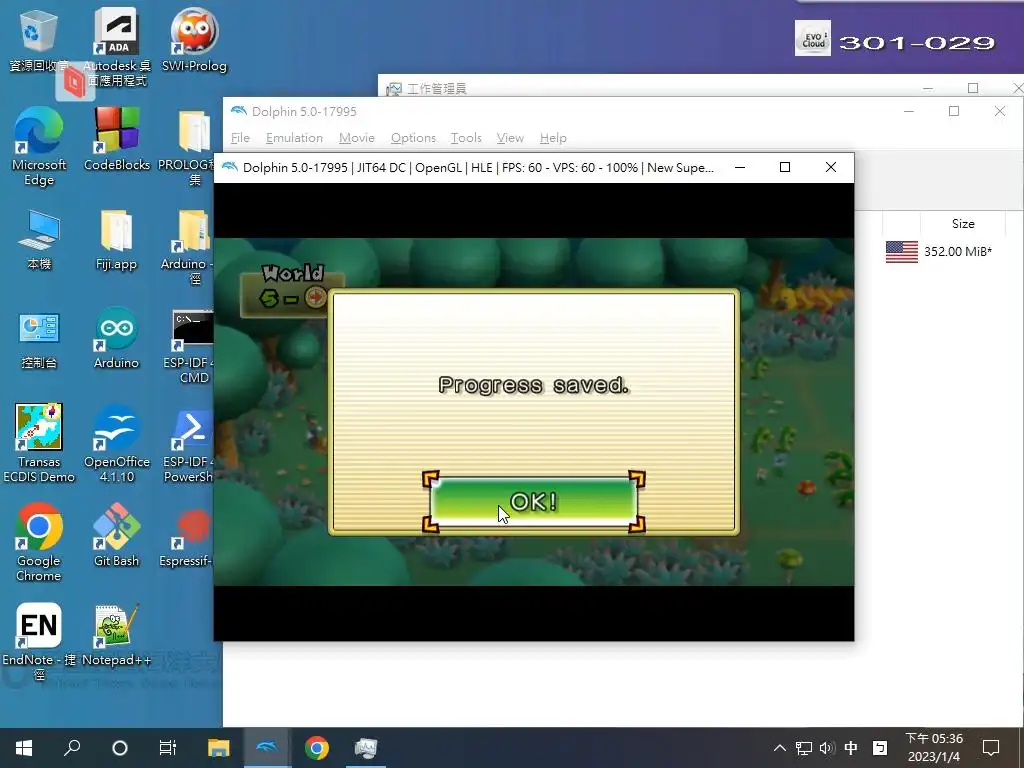Viewport: 1024px width, 768px height.
Task: Open the volume speaker tray icon
Action: [x=827, y=748]
